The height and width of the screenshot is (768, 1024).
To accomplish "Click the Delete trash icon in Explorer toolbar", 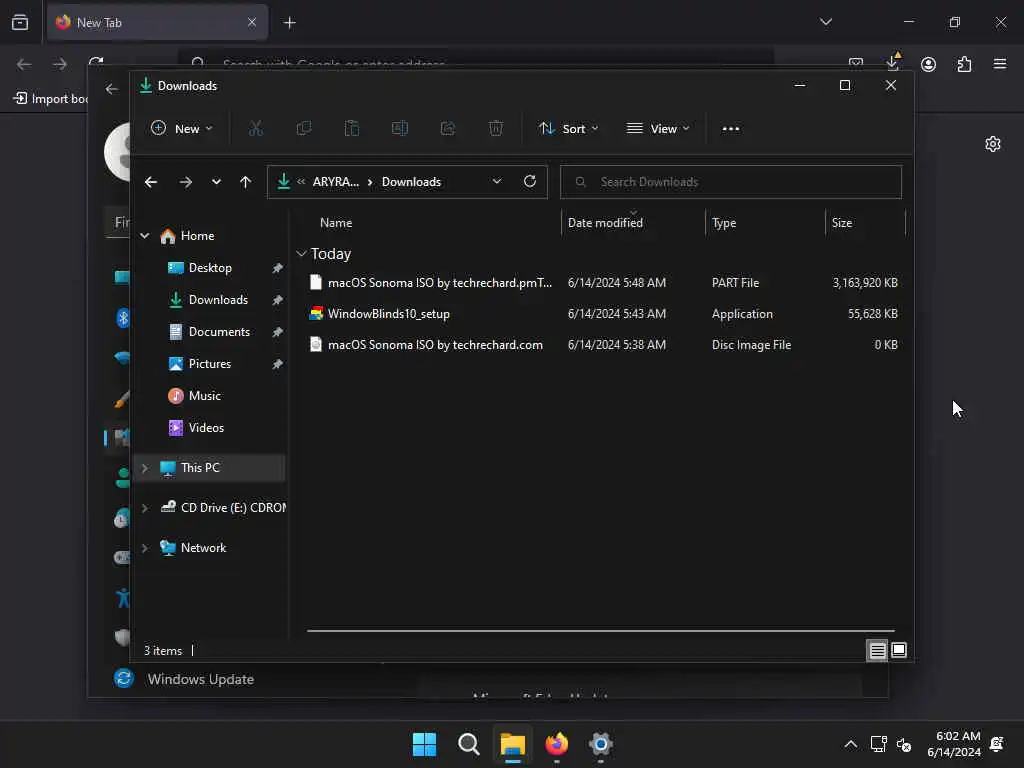I will (496, 129).
